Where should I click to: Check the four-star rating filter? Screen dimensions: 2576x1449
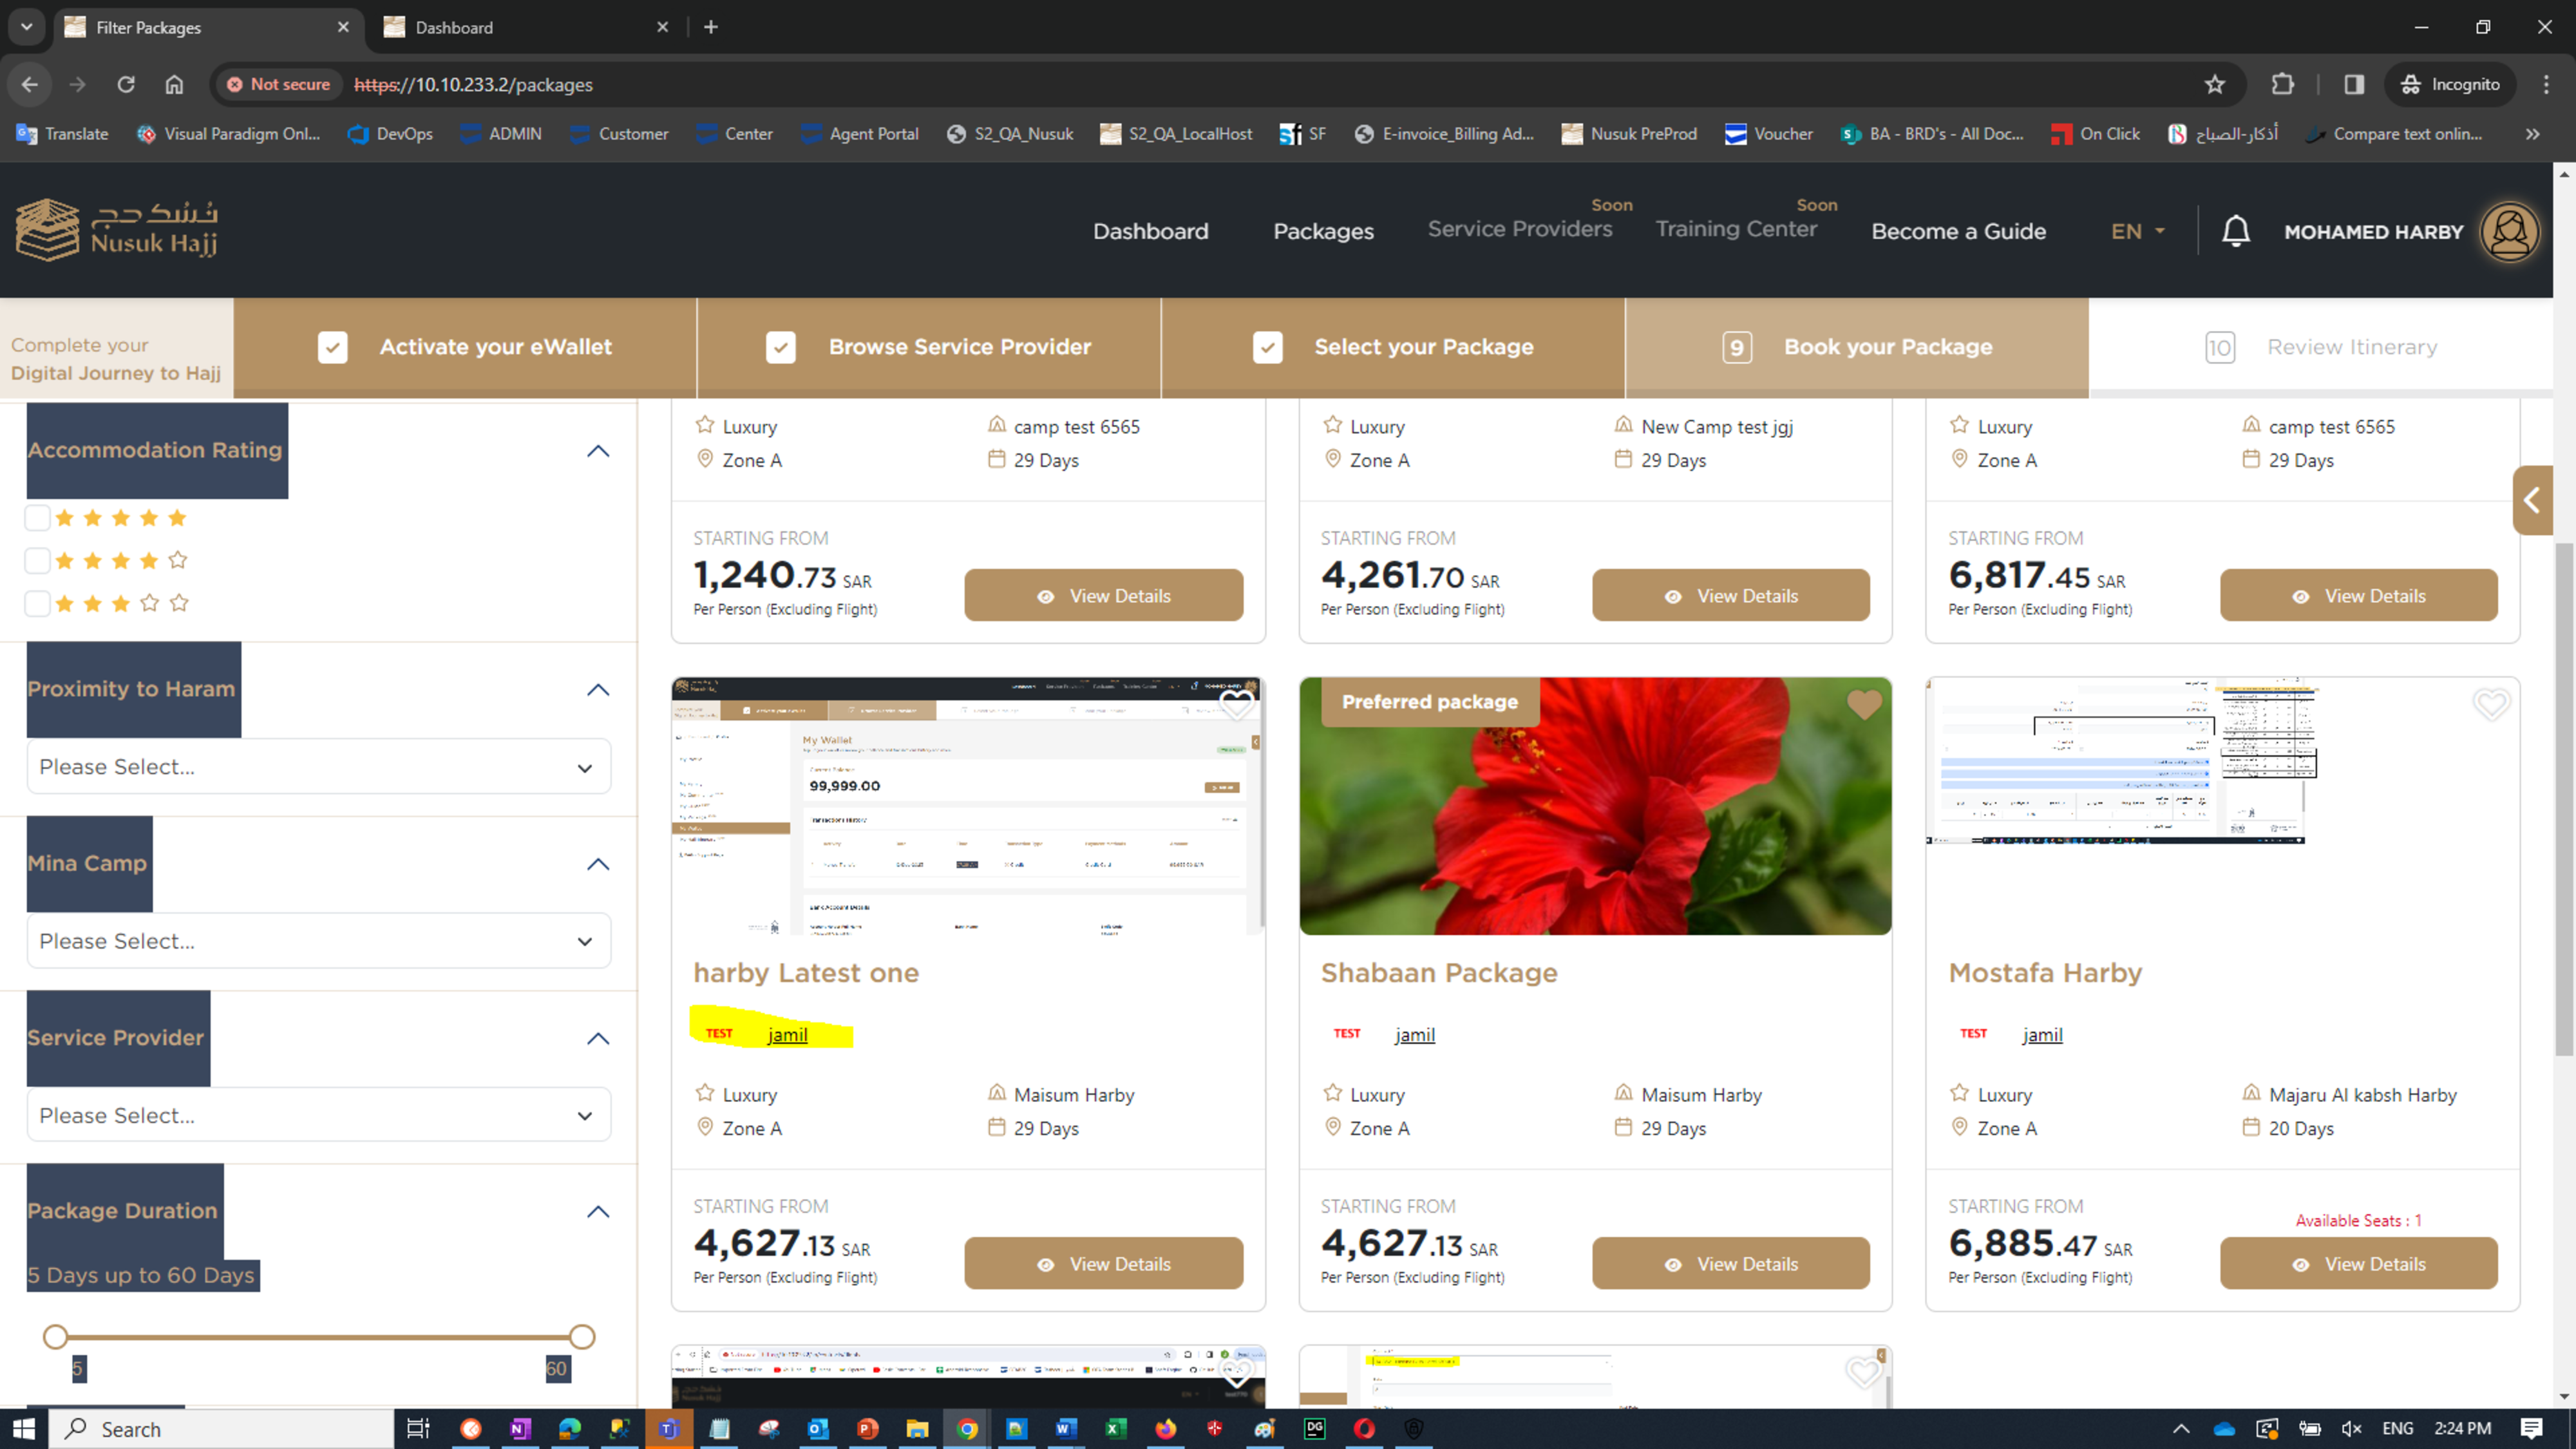pos(38,561)
